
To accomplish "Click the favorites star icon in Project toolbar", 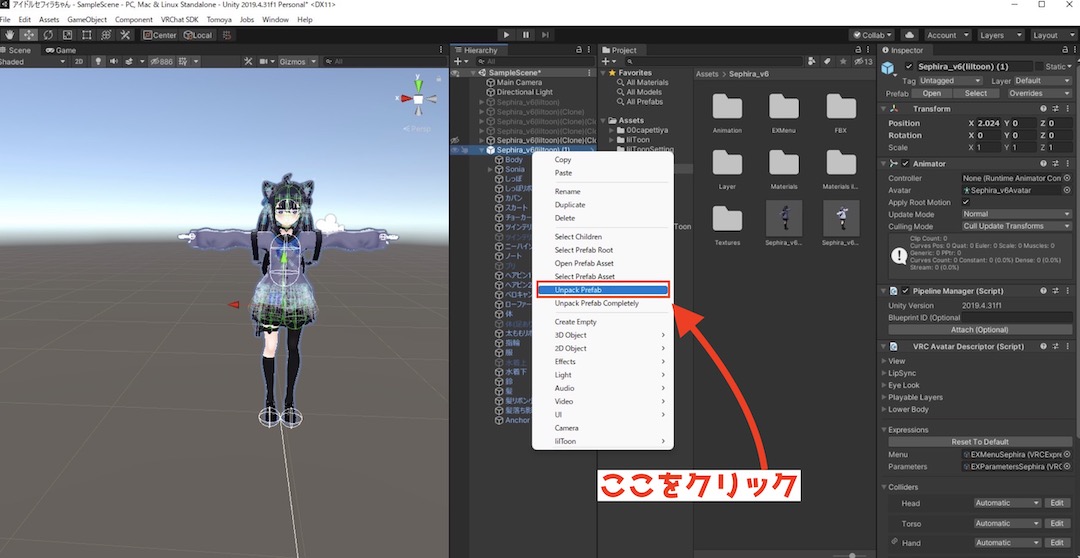I will click(843, 61).
